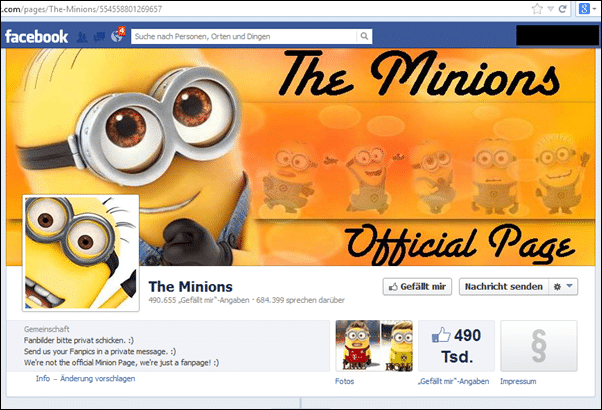Open the notifications globe icon
Viewport: 602px width, 410px height.
[117, 36]
